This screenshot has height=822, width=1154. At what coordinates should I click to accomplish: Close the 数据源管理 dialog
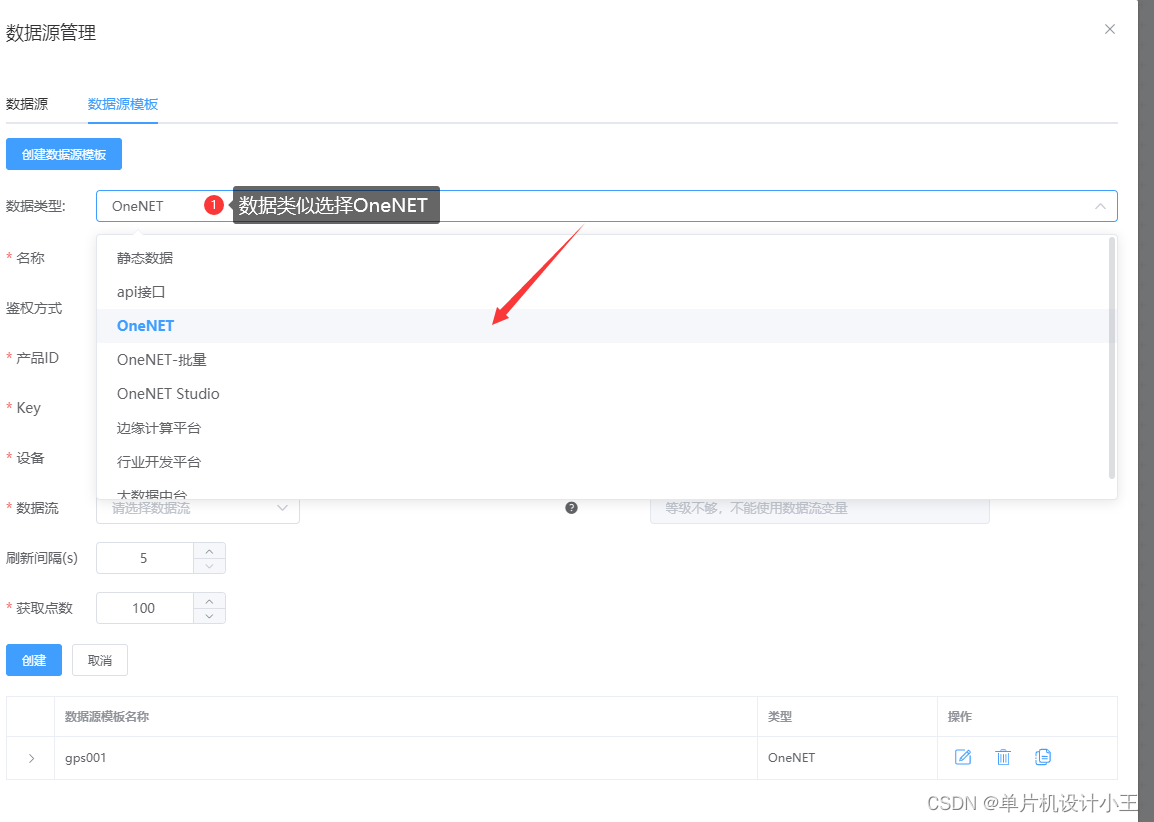[1110, 29]
